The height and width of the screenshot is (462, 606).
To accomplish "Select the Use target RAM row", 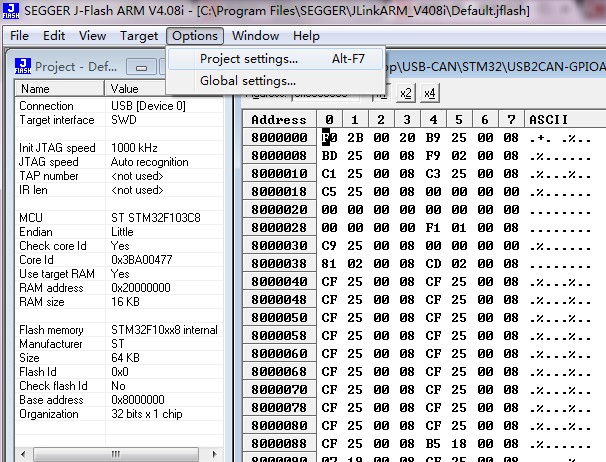I will [x=119, y=274].
